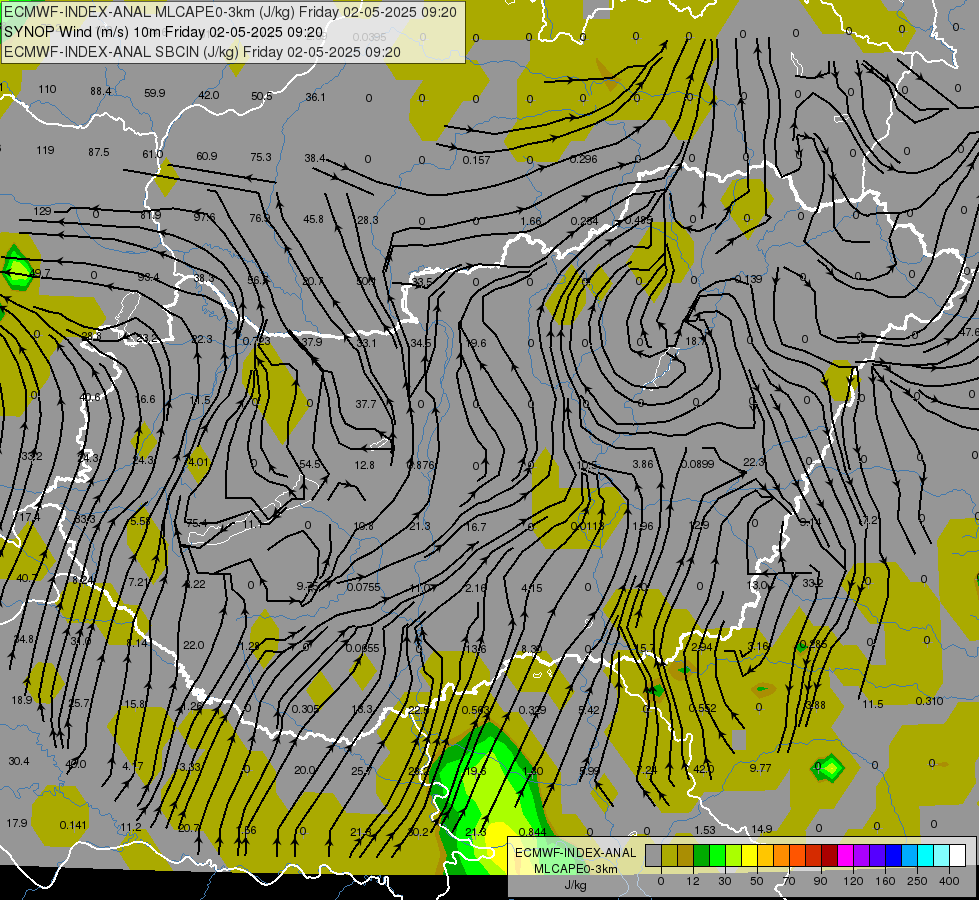Click the SBCIN value 11.5
Viewport: 979px width, 900px height.
873,704
